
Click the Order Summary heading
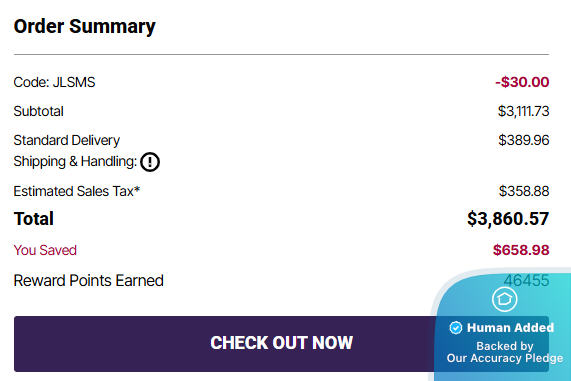[84, 27]
